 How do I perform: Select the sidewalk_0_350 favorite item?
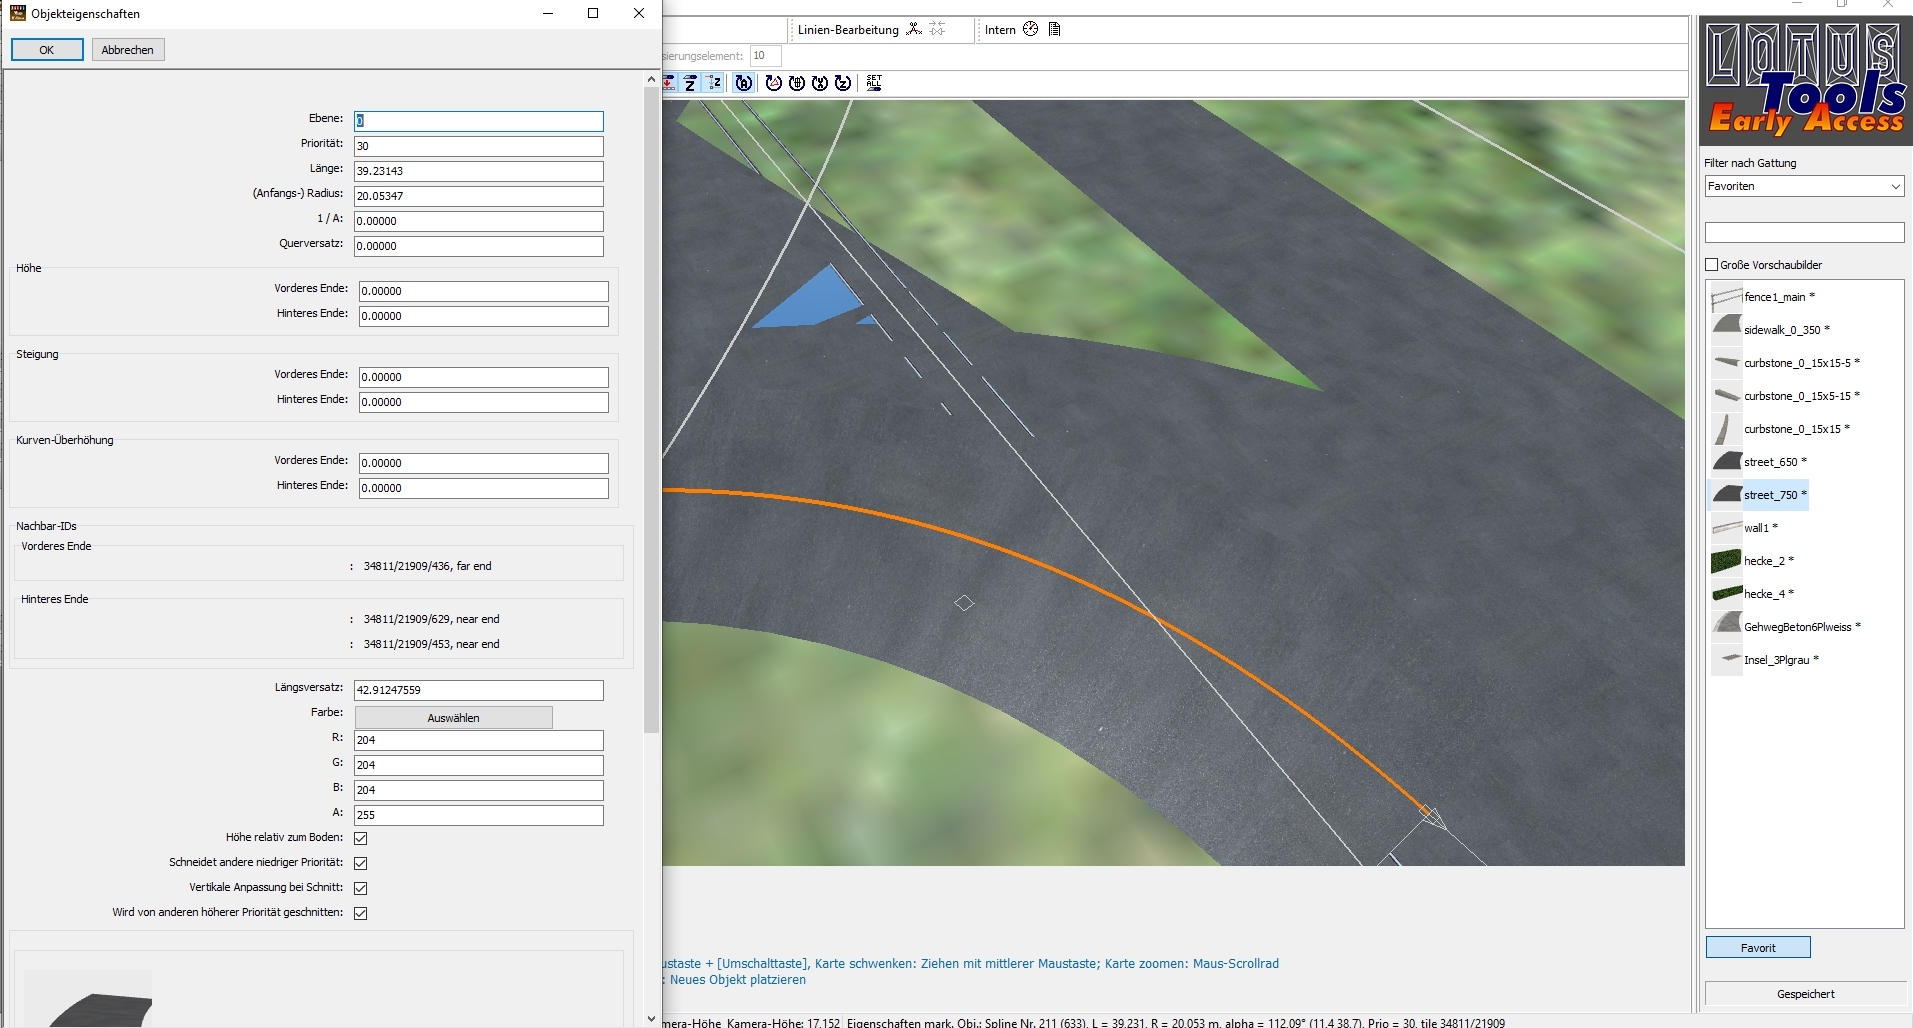(x=1771, y=330)
